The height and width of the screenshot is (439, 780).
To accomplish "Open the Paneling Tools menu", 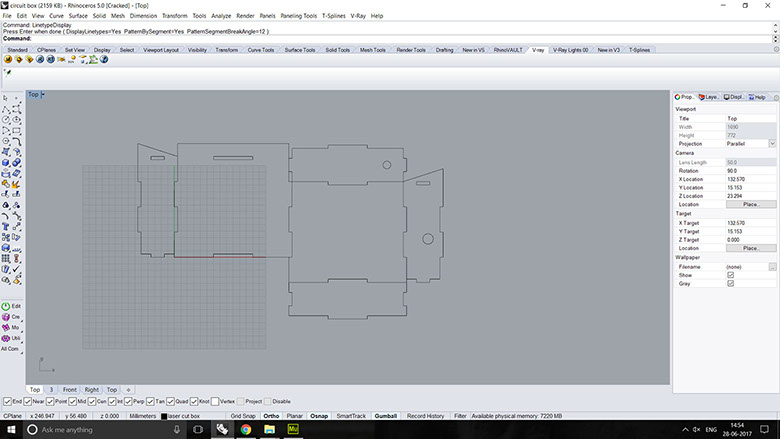I will [298, 16].
